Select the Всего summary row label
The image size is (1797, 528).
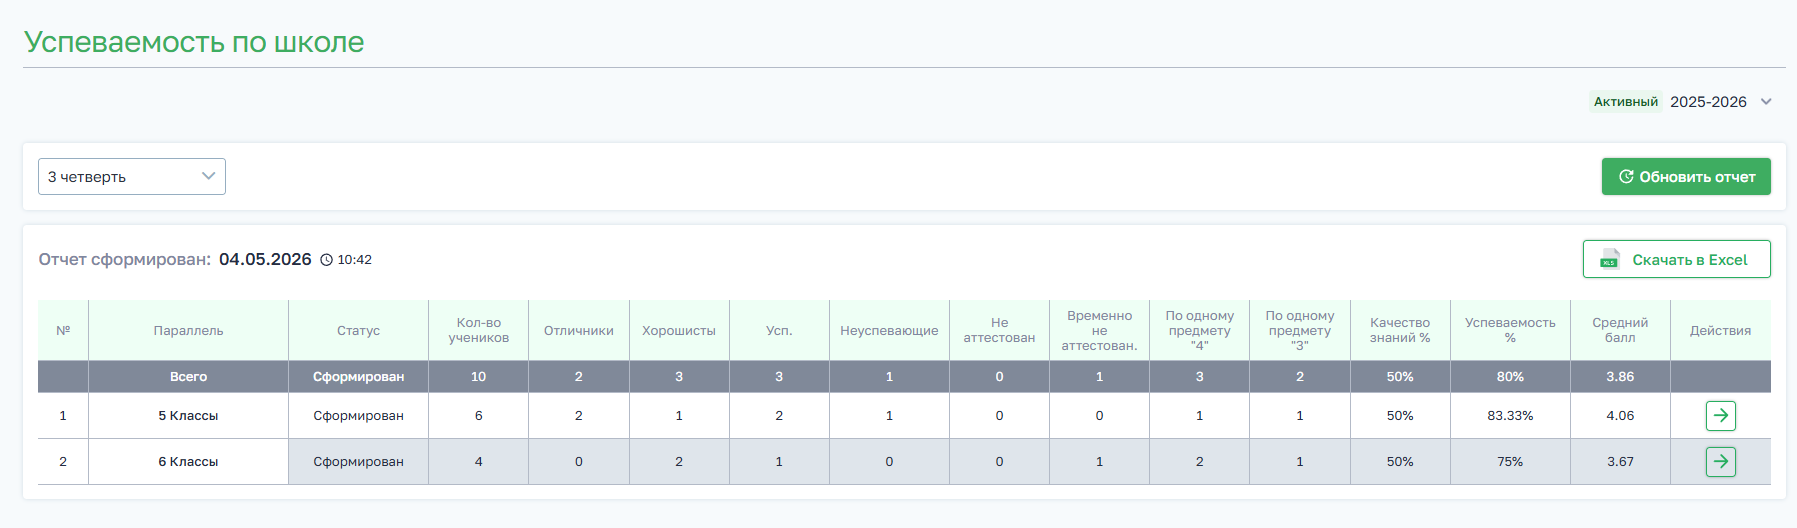(x=188, y=377)
